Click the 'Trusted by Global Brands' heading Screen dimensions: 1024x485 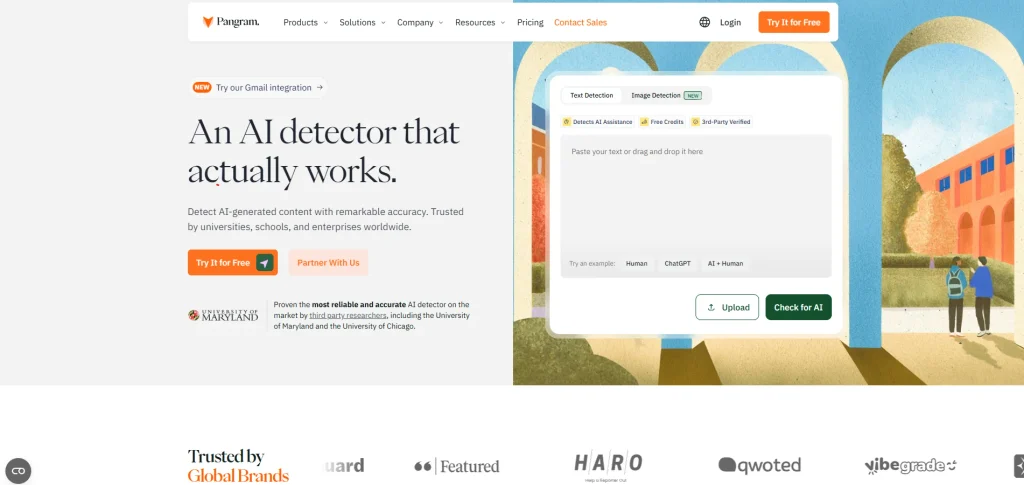click(x=238, y=465)
